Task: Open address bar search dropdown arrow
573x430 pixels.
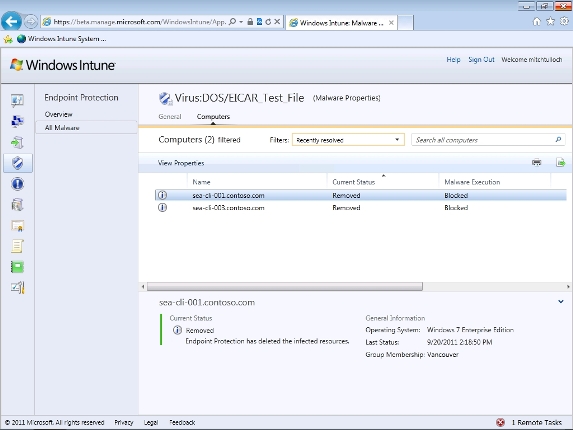Action: click(241, 22)
